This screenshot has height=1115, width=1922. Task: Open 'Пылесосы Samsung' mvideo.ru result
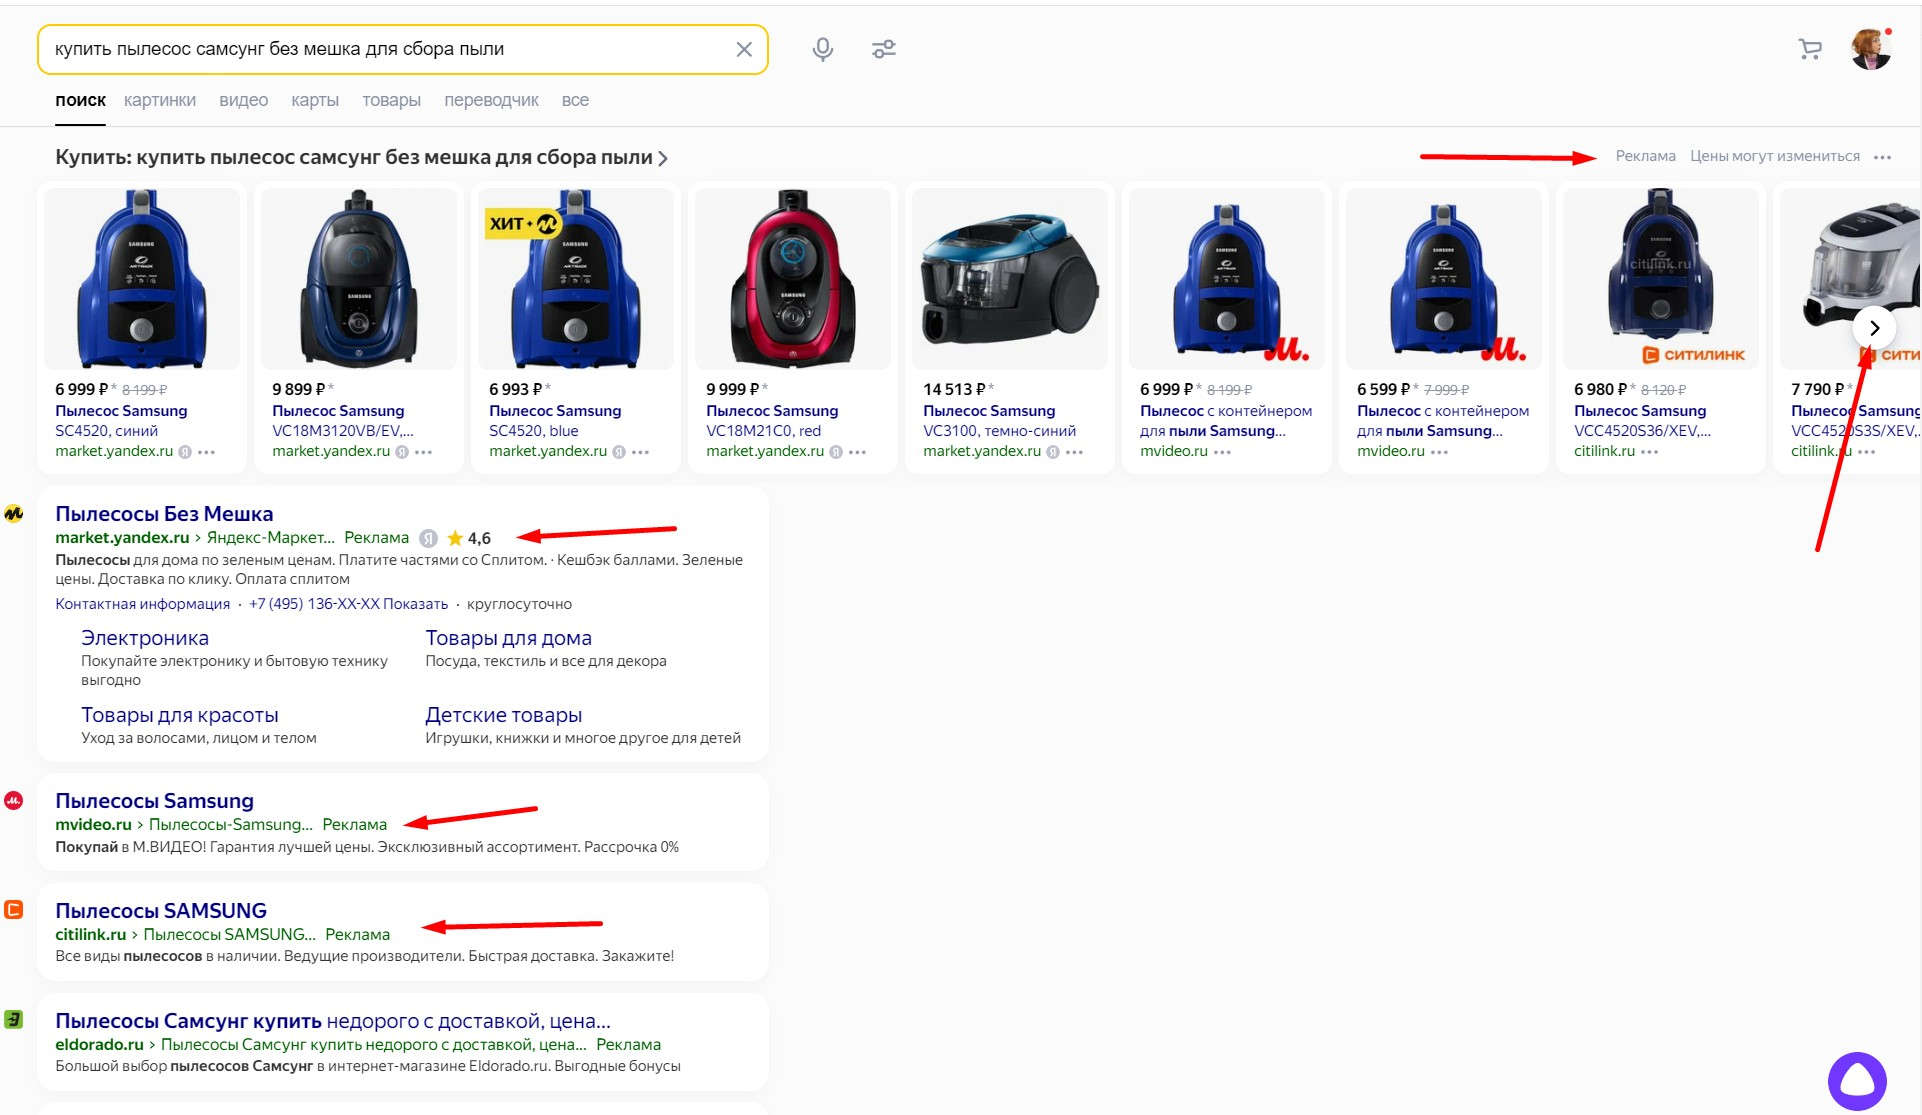pos(154,801)
